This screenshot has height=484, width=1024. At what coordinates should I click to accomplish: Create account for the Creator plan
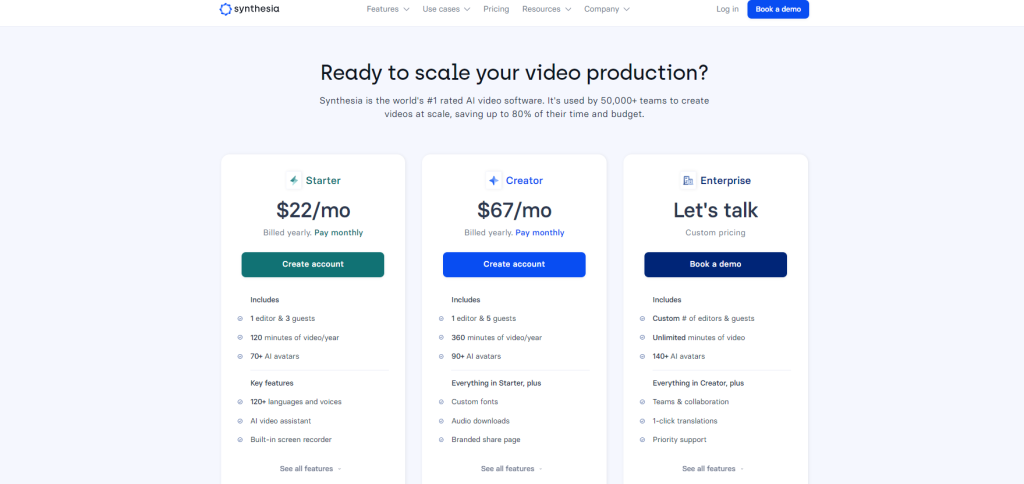tap(514, 265)
